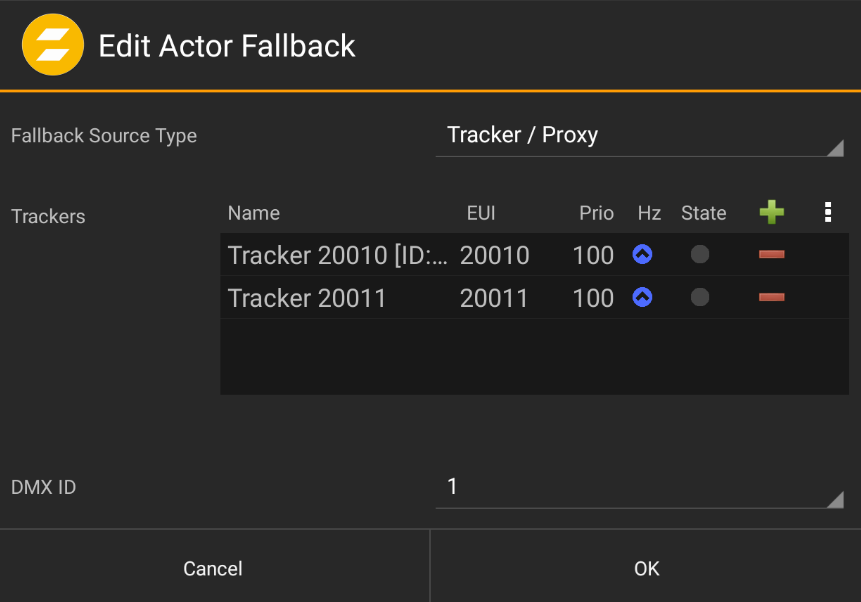Remove Tracker 20010 with the red minus icon
861x602 pixels.
pos(771,255)
